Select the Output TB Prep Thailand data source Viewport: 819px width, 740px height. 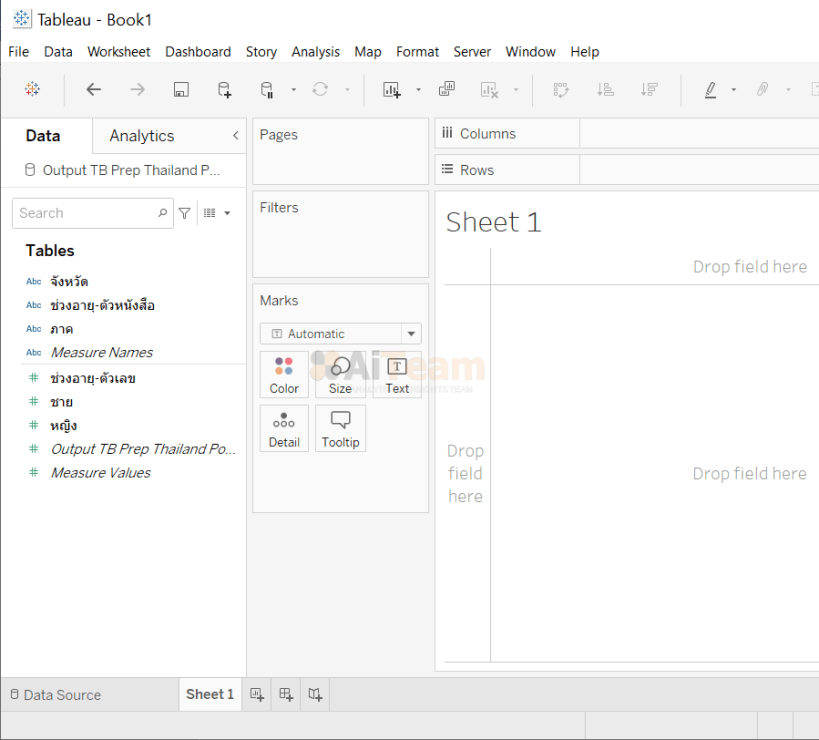point(123,170)
